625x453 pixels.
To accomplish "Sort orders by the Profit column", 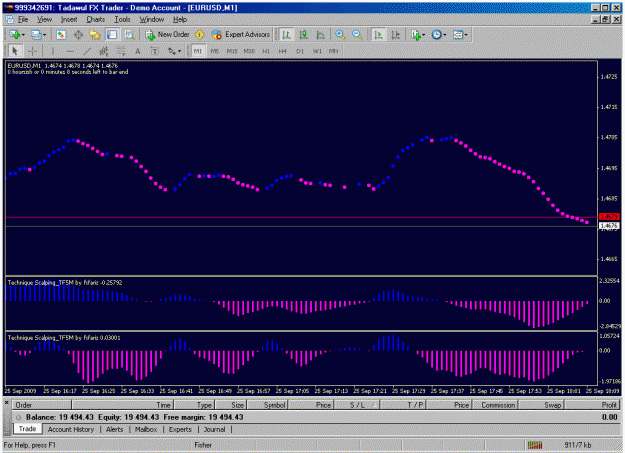I will point(592,405).
